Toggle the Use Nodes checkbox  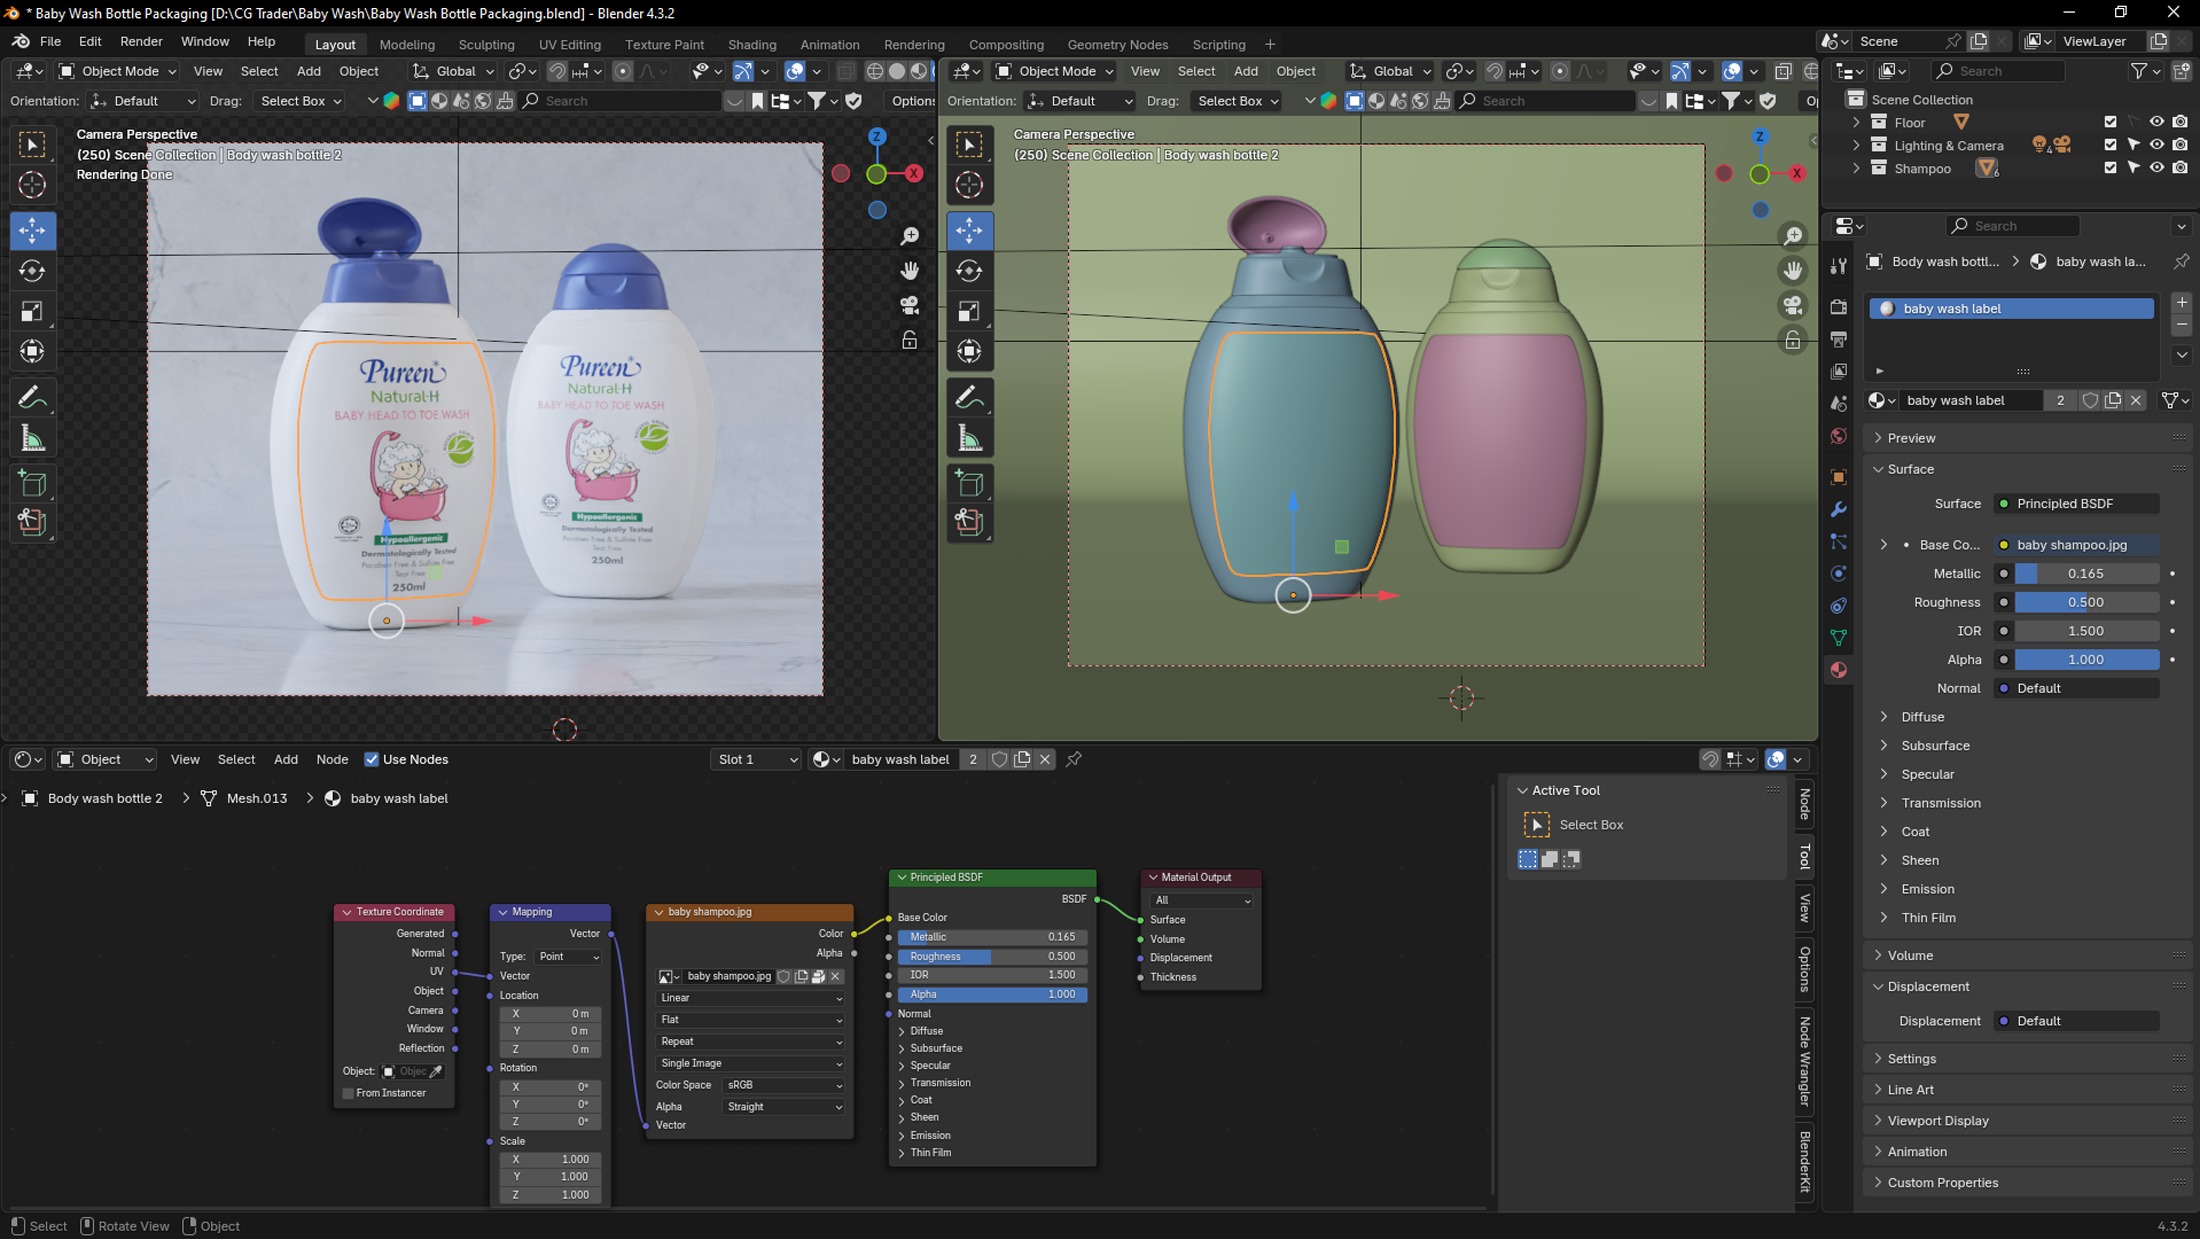pos(372,759)
